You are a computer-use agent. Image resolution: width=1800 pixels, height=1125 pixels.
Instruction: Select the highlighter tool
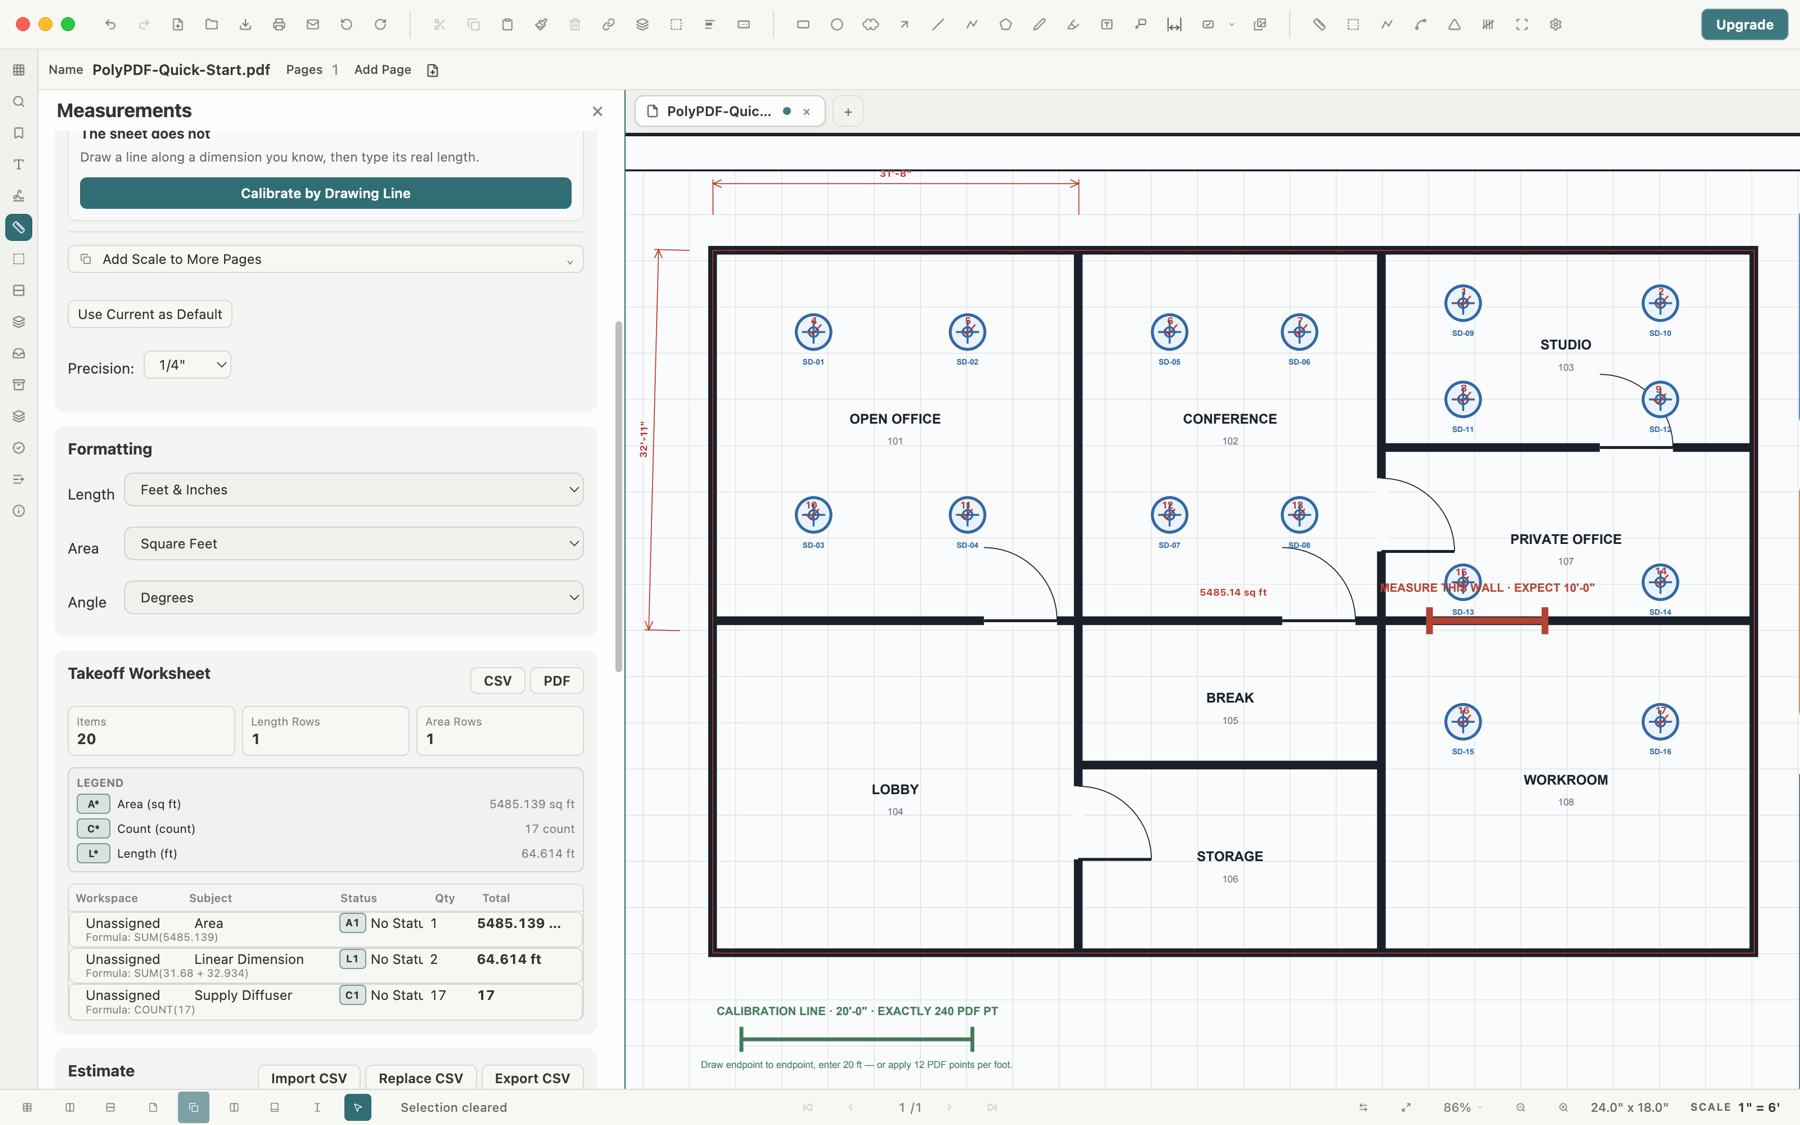[1073, 24]
